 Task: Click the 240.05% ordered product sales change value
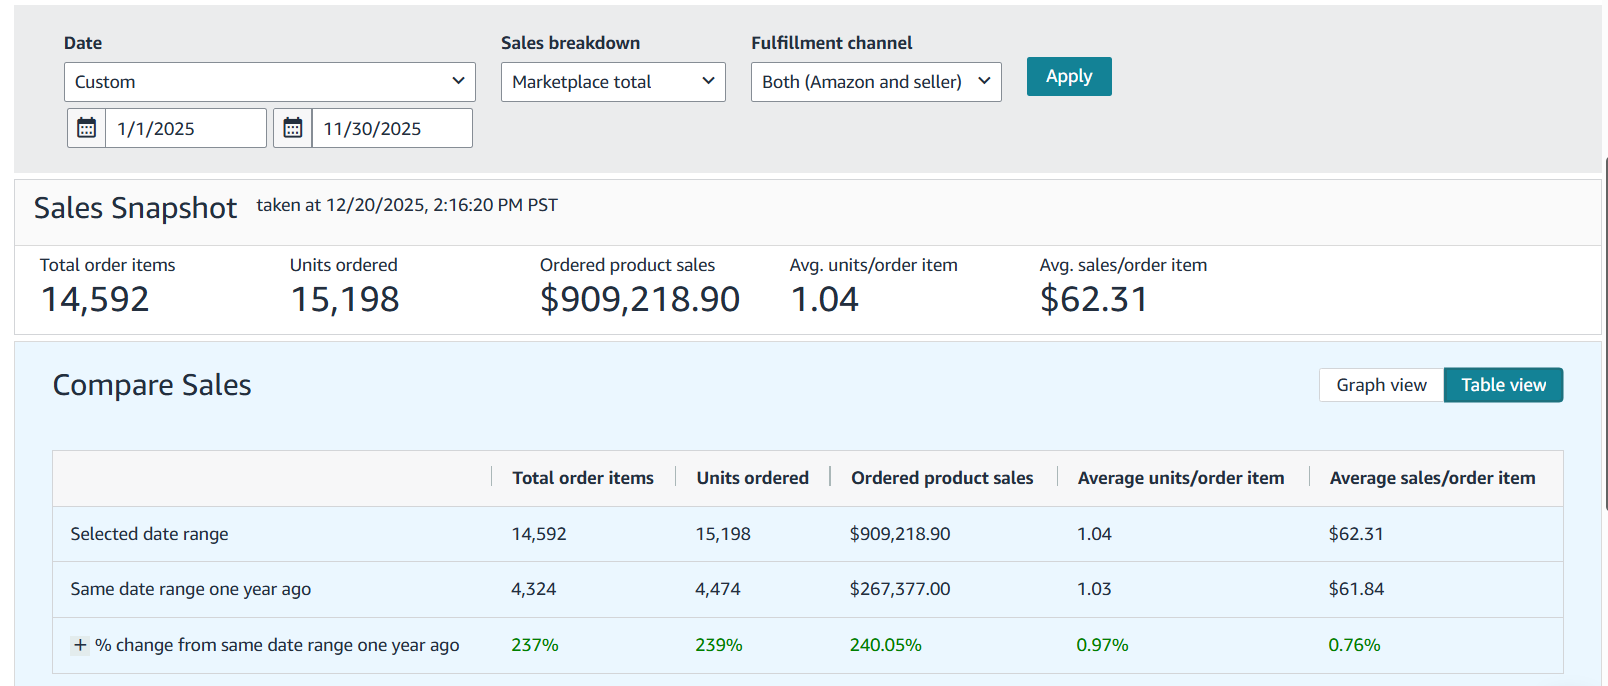(x=885, y=645)
